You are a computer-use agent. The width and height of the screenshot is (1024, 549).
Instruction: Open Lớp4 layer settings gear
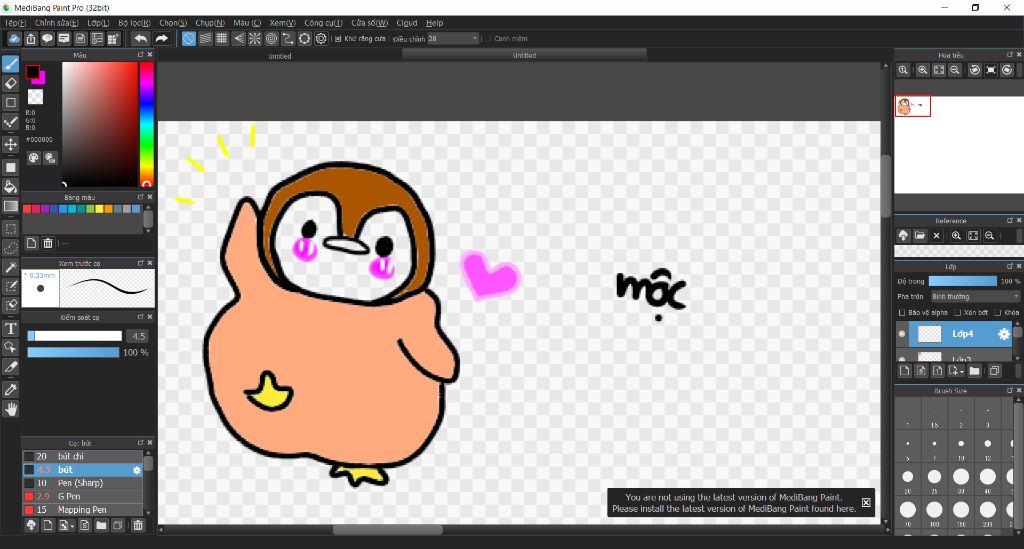[x=1004, y=334]
